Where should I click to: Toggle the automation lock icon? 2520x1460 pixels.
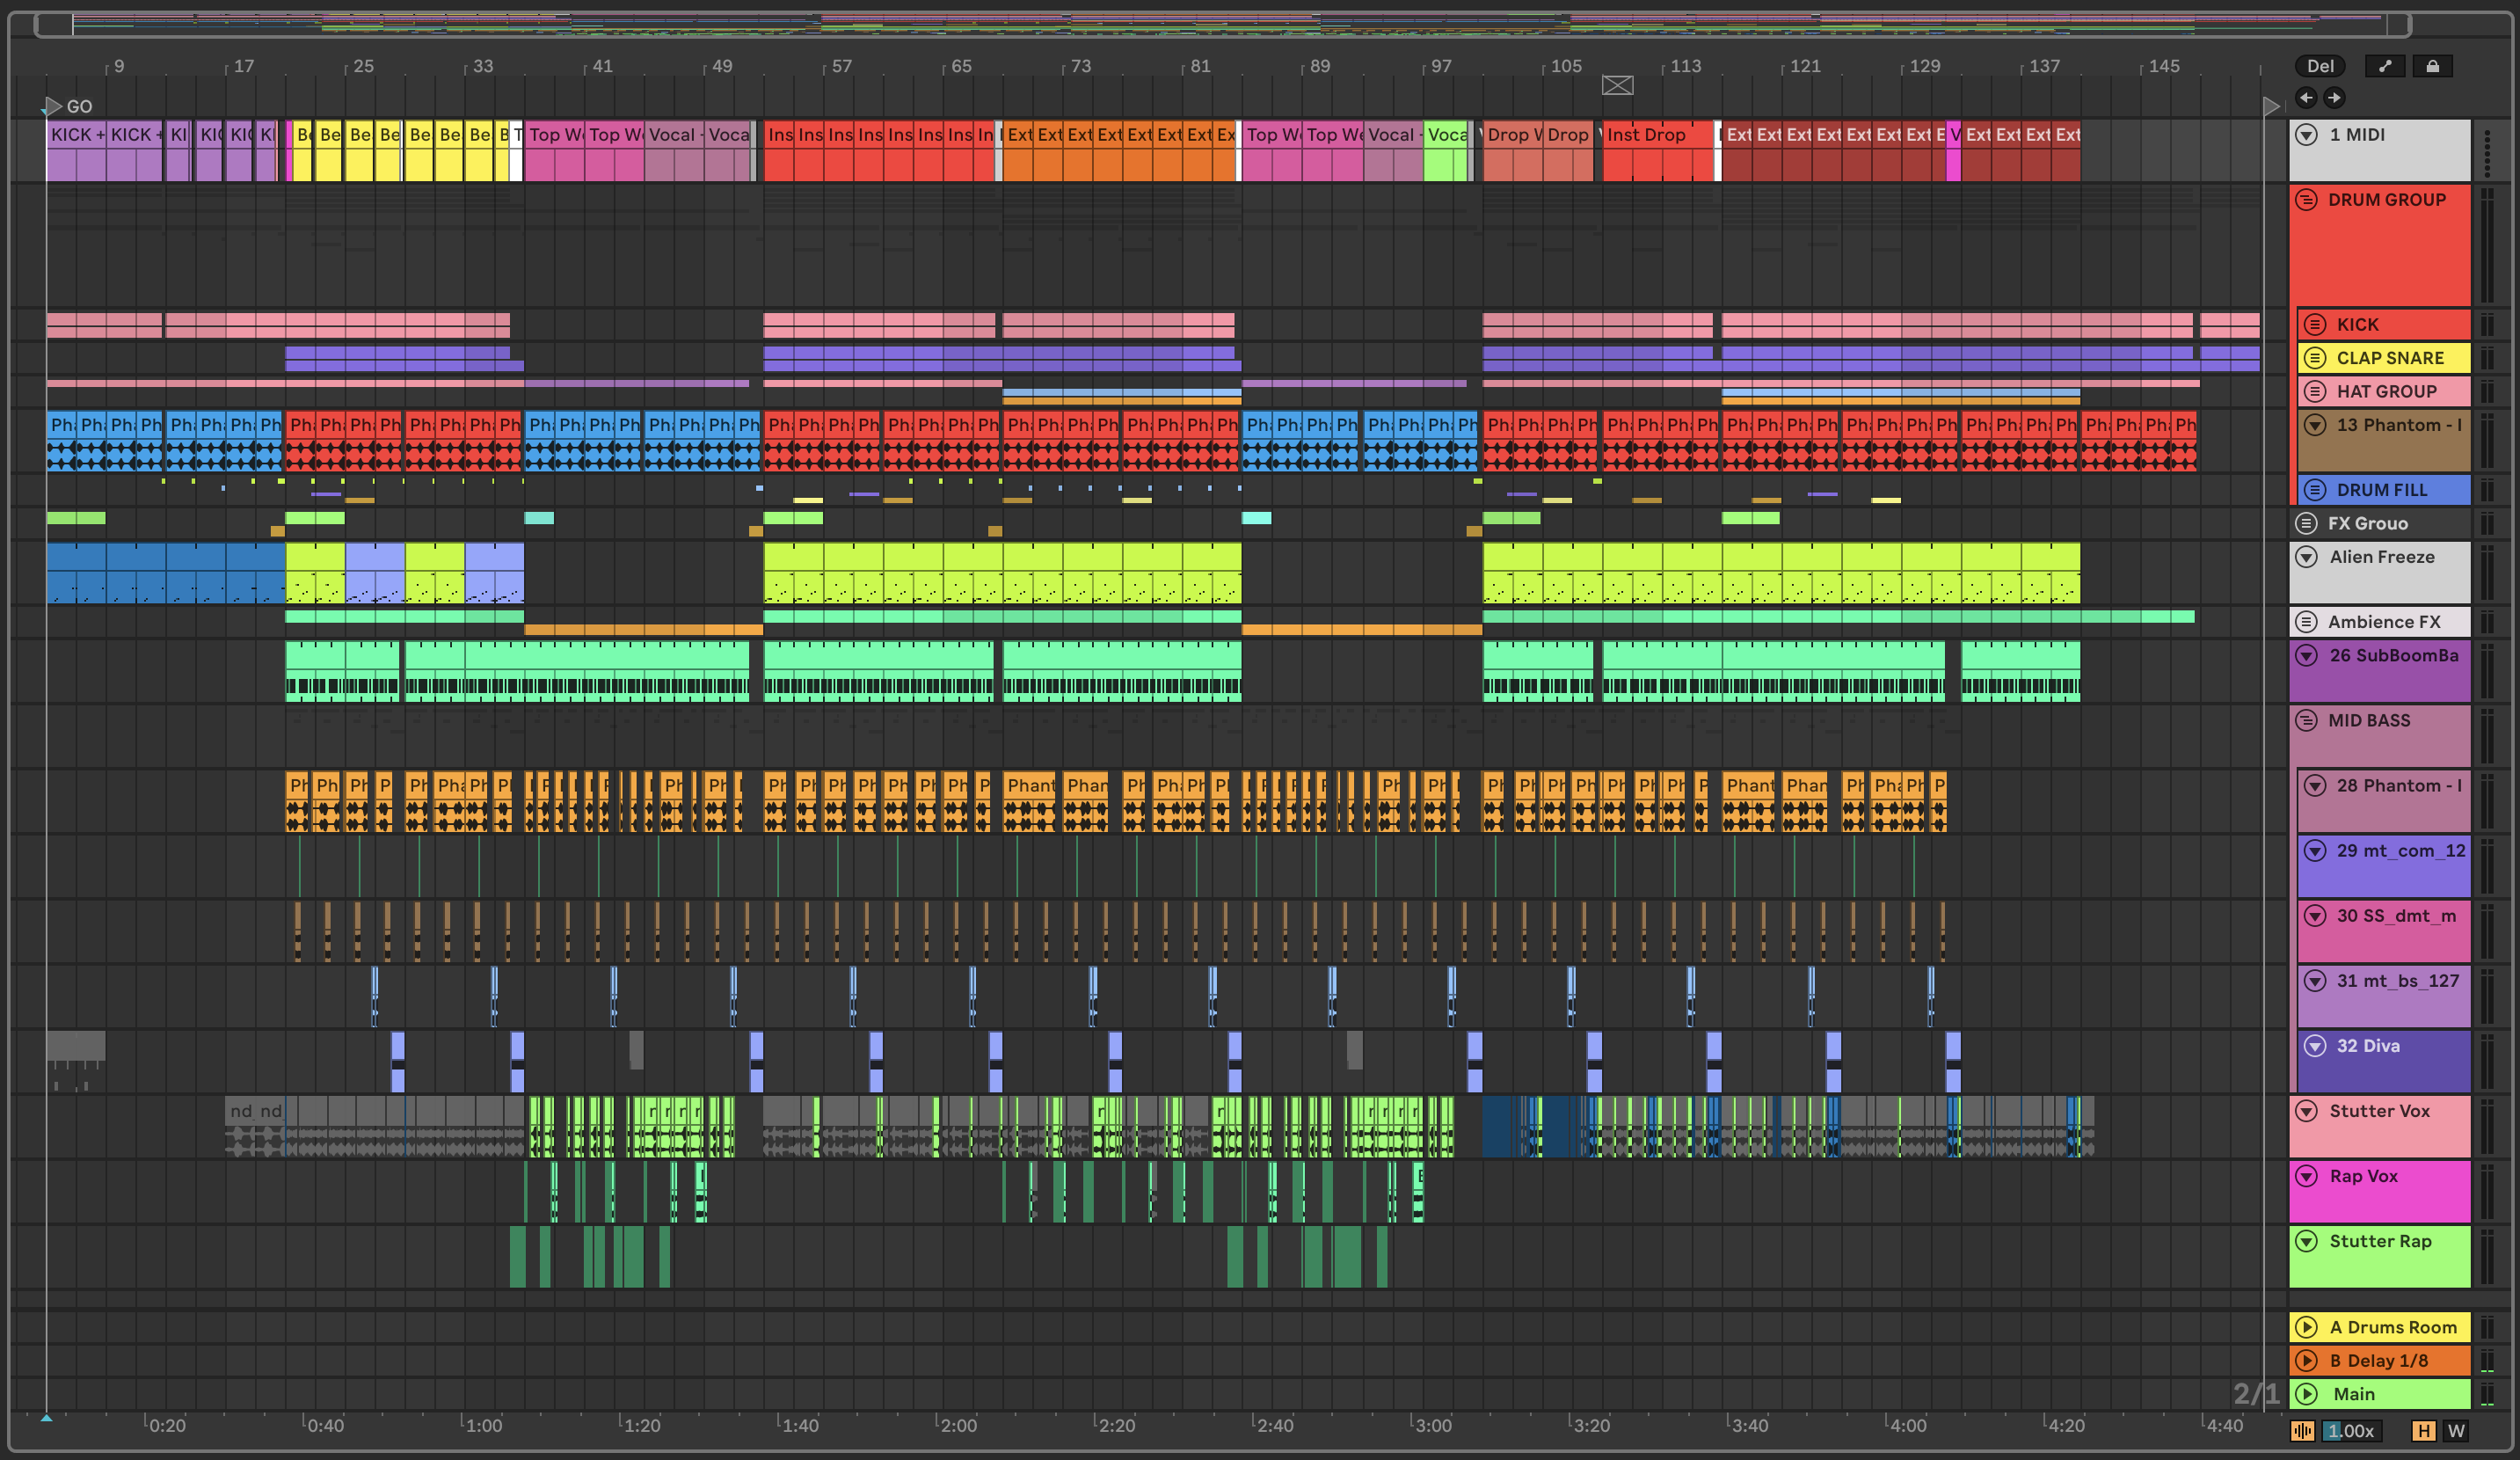click(x=2432, y=66)
